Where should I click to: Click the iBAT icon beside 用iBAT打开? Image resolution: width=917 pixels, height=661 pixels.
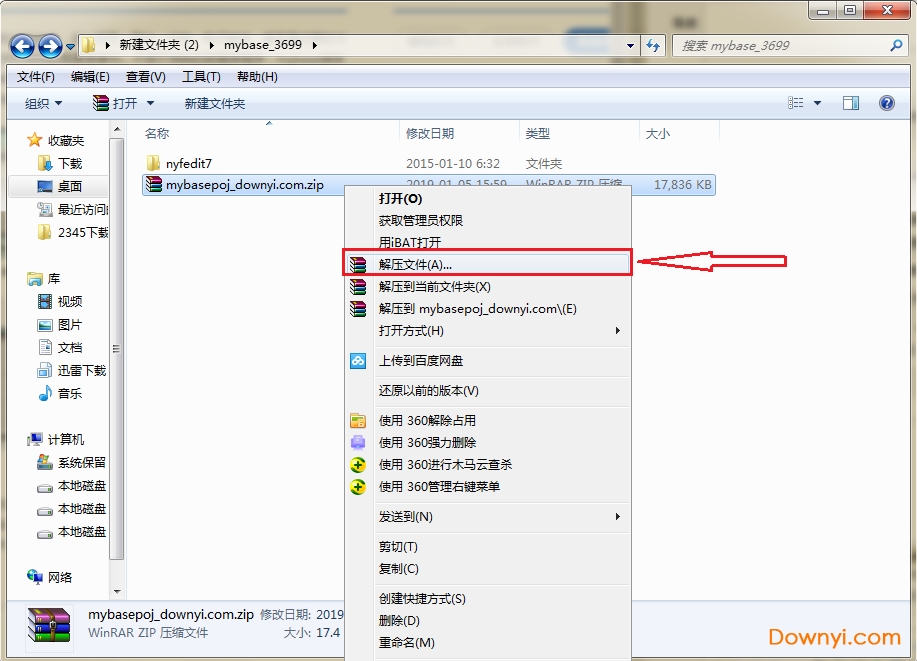pyautogui.click(x=358, y=241)
